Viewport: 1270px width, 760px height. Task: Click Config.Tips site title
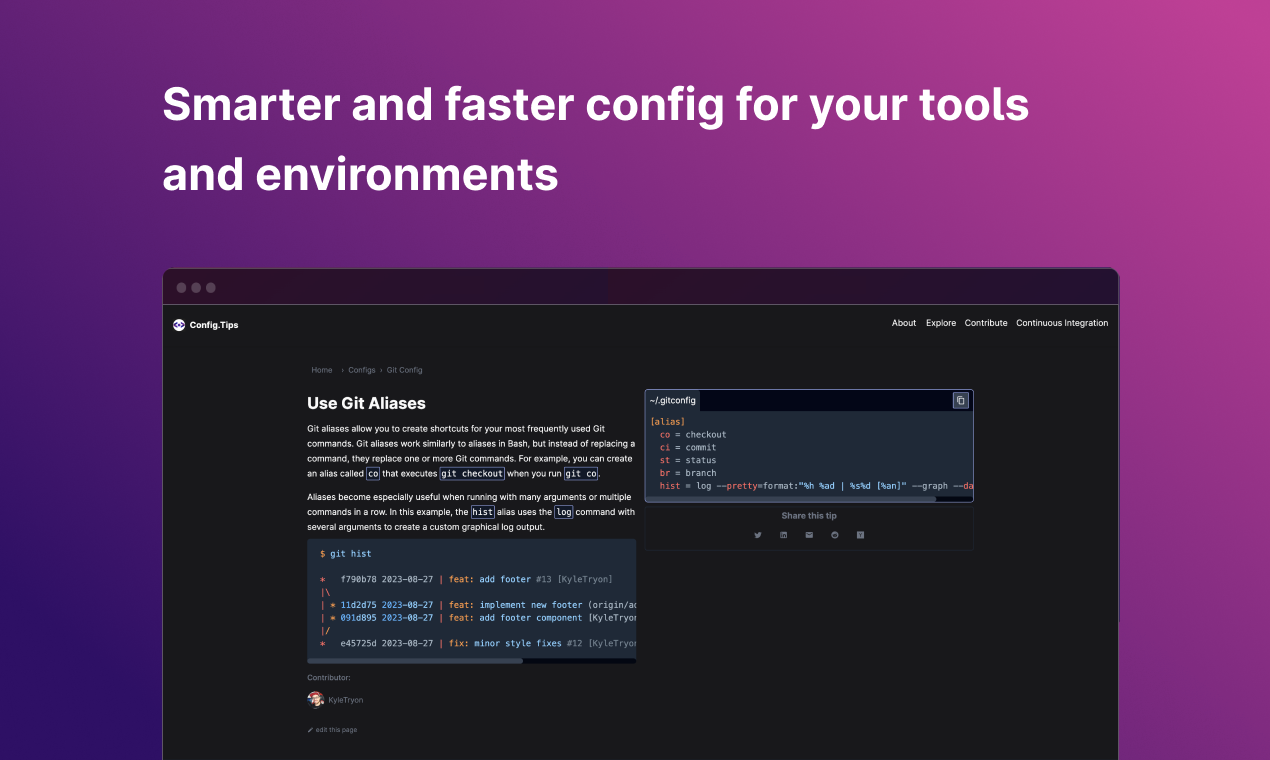click(x=214, y=324)
